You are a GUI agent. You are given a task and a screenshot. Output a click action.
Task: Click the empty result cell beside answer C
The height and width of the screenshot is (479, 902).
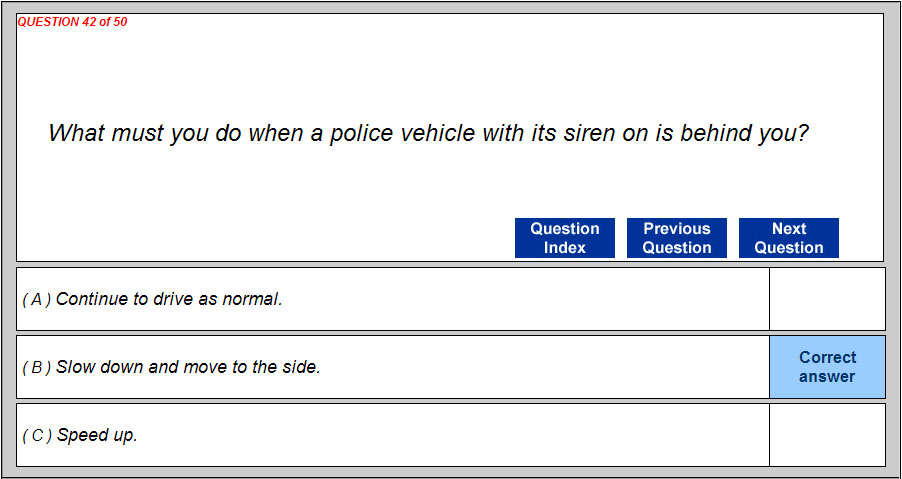(827, 435)
